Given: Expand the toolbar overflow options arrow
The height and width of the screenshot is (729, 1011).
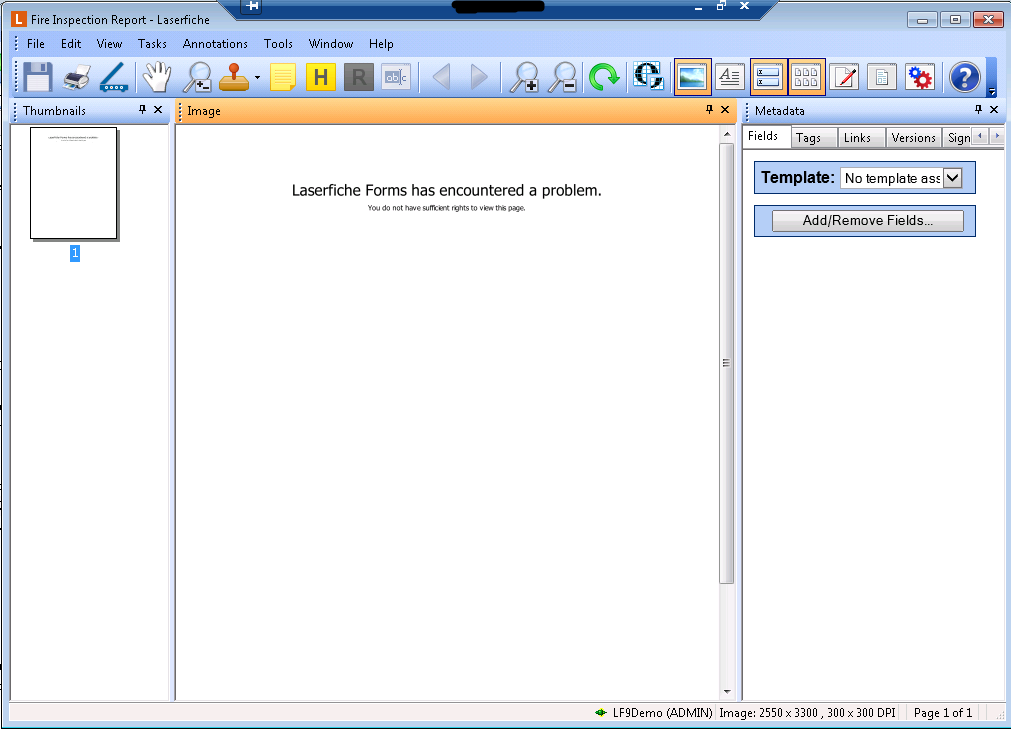Looking at the screenshot, I should [x=992, y=92].
